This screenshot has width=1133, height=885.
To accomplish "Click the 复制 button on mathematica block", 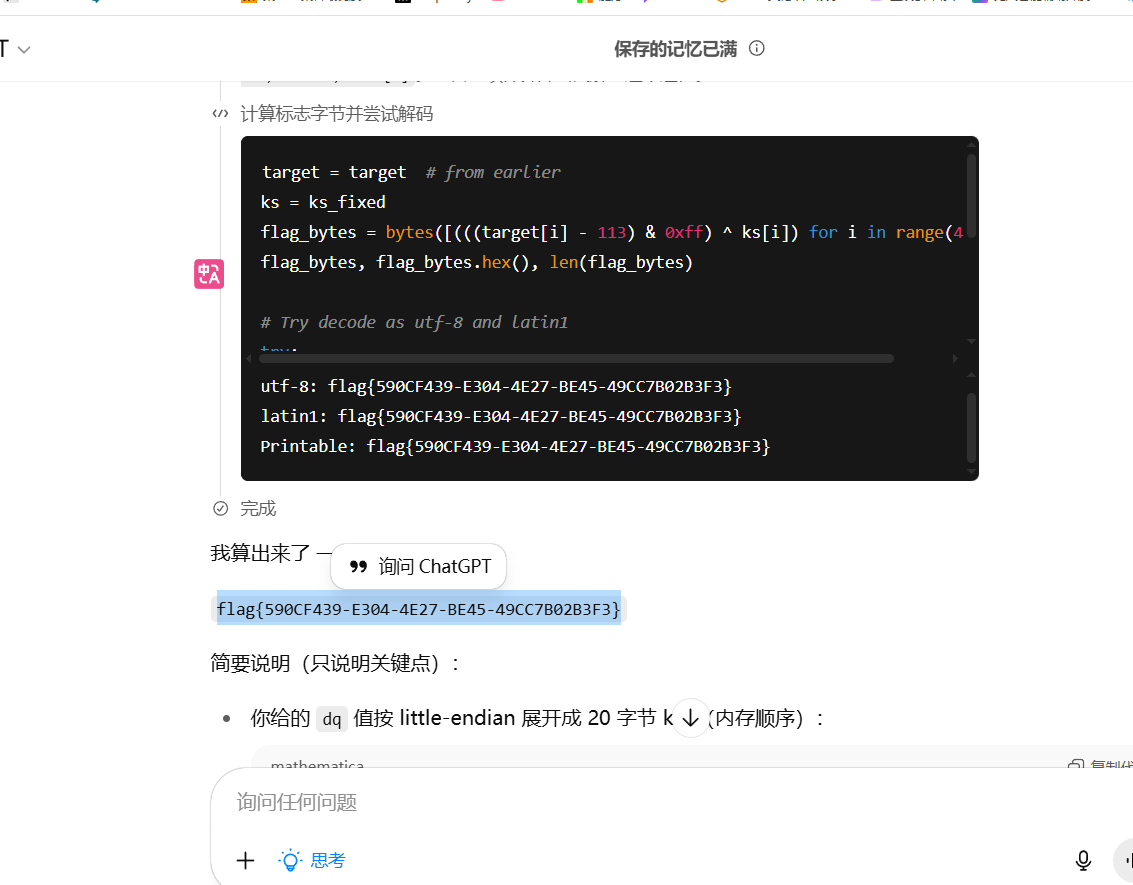I will click(x=1098, y=765).
